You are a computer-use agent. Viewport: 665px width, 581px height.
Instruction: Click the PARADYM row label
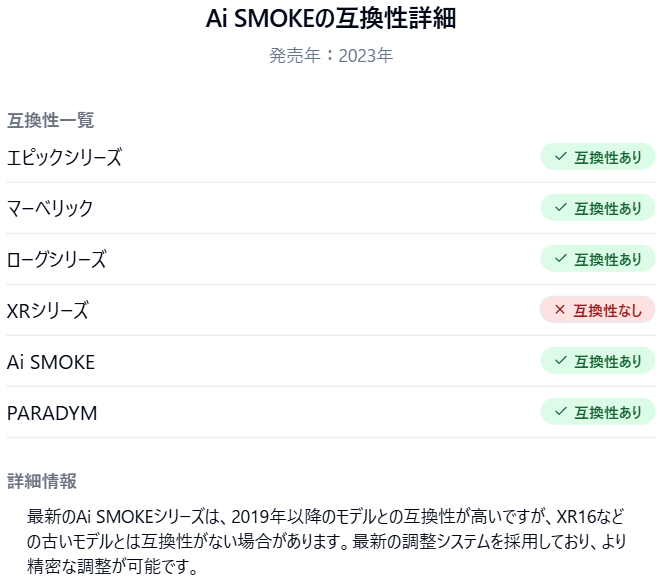52,412
